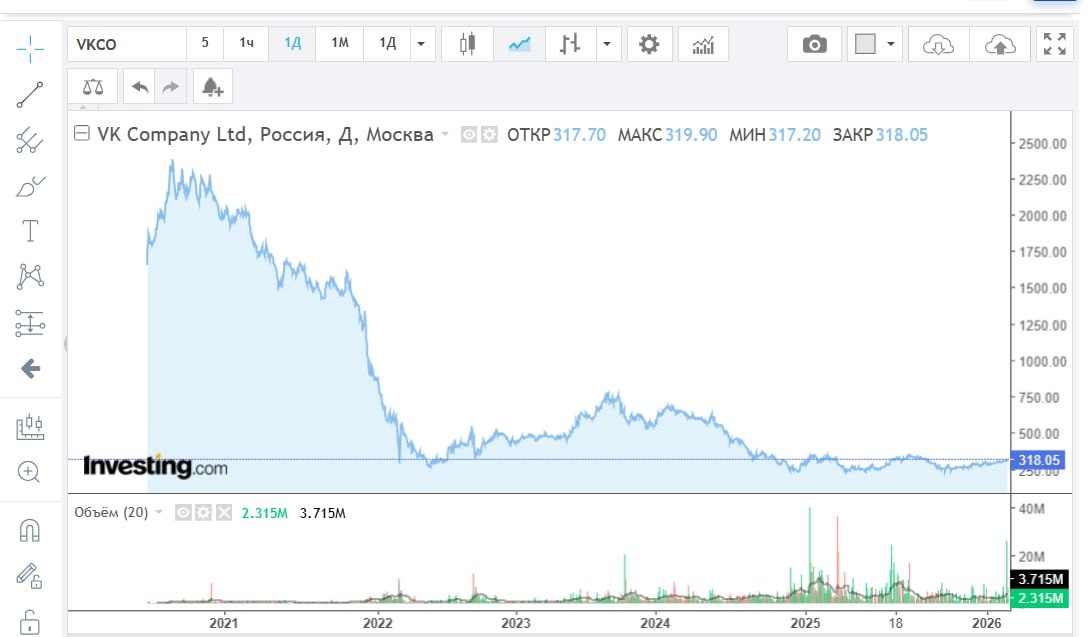Toggle stay in drawing mode pencil-lock
Screen dimensions: 1091x637
coord(29,576)
